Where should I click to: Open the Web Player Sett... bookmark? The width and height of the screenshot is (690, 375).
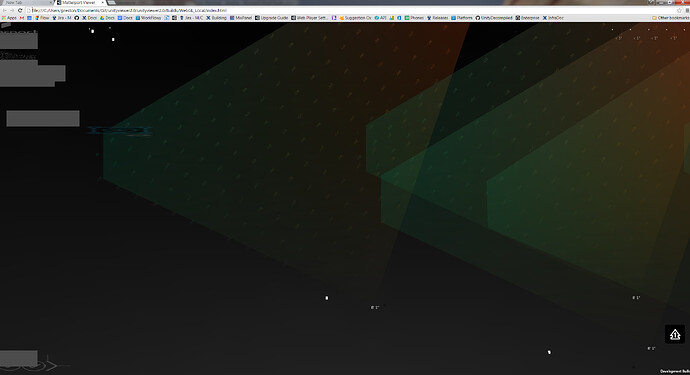point(309,18)
